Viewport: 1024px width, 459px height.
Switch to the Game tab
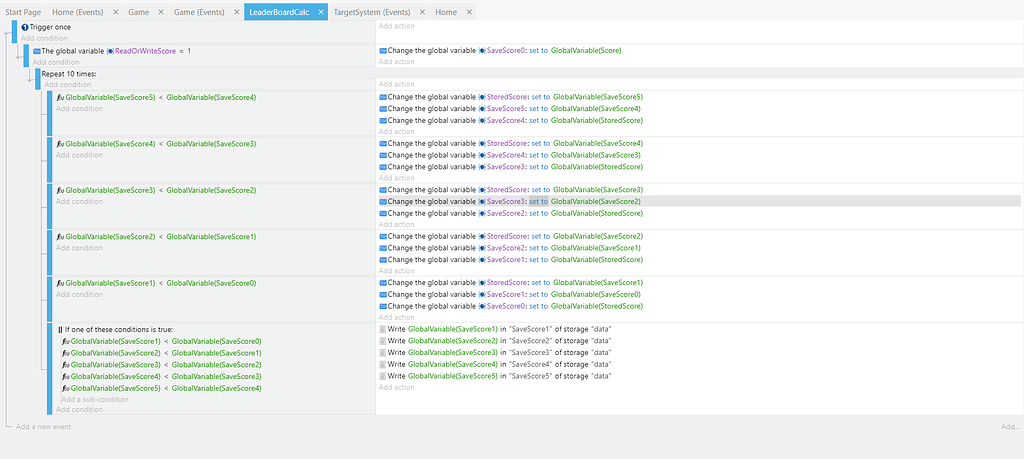pyautogui.click(x=138, y=12)
